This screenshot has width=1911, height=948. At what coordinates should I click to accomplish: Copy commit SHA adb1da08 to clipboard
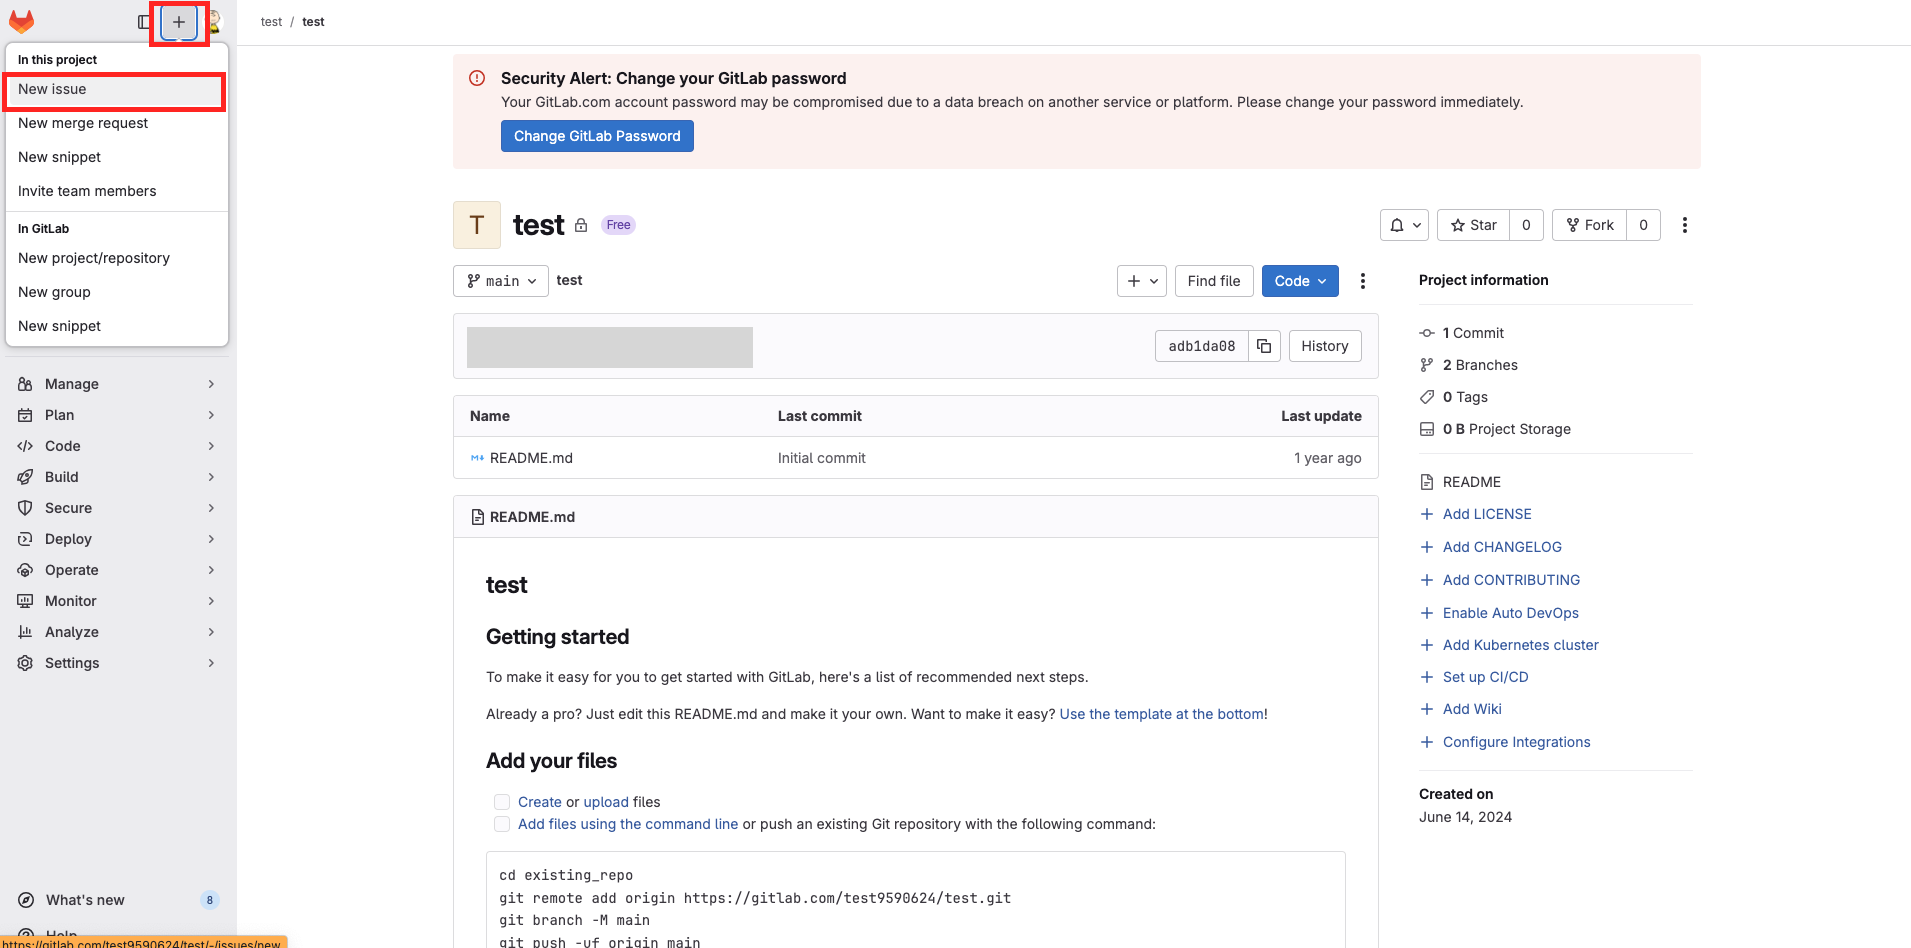click(x=1264, y=346)
